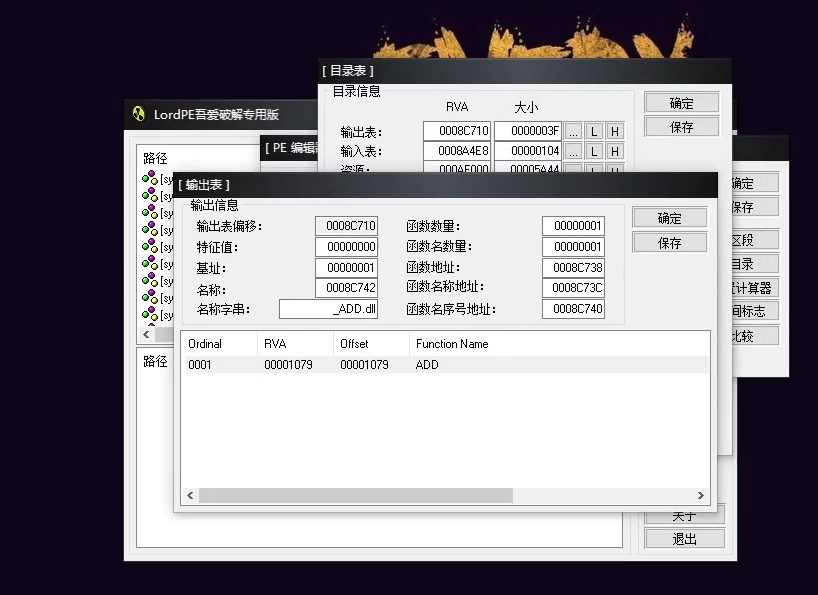The image size is (818, 595).
Task: Click 保存 in the 输出表 dialog
Action: click(669, 242)
